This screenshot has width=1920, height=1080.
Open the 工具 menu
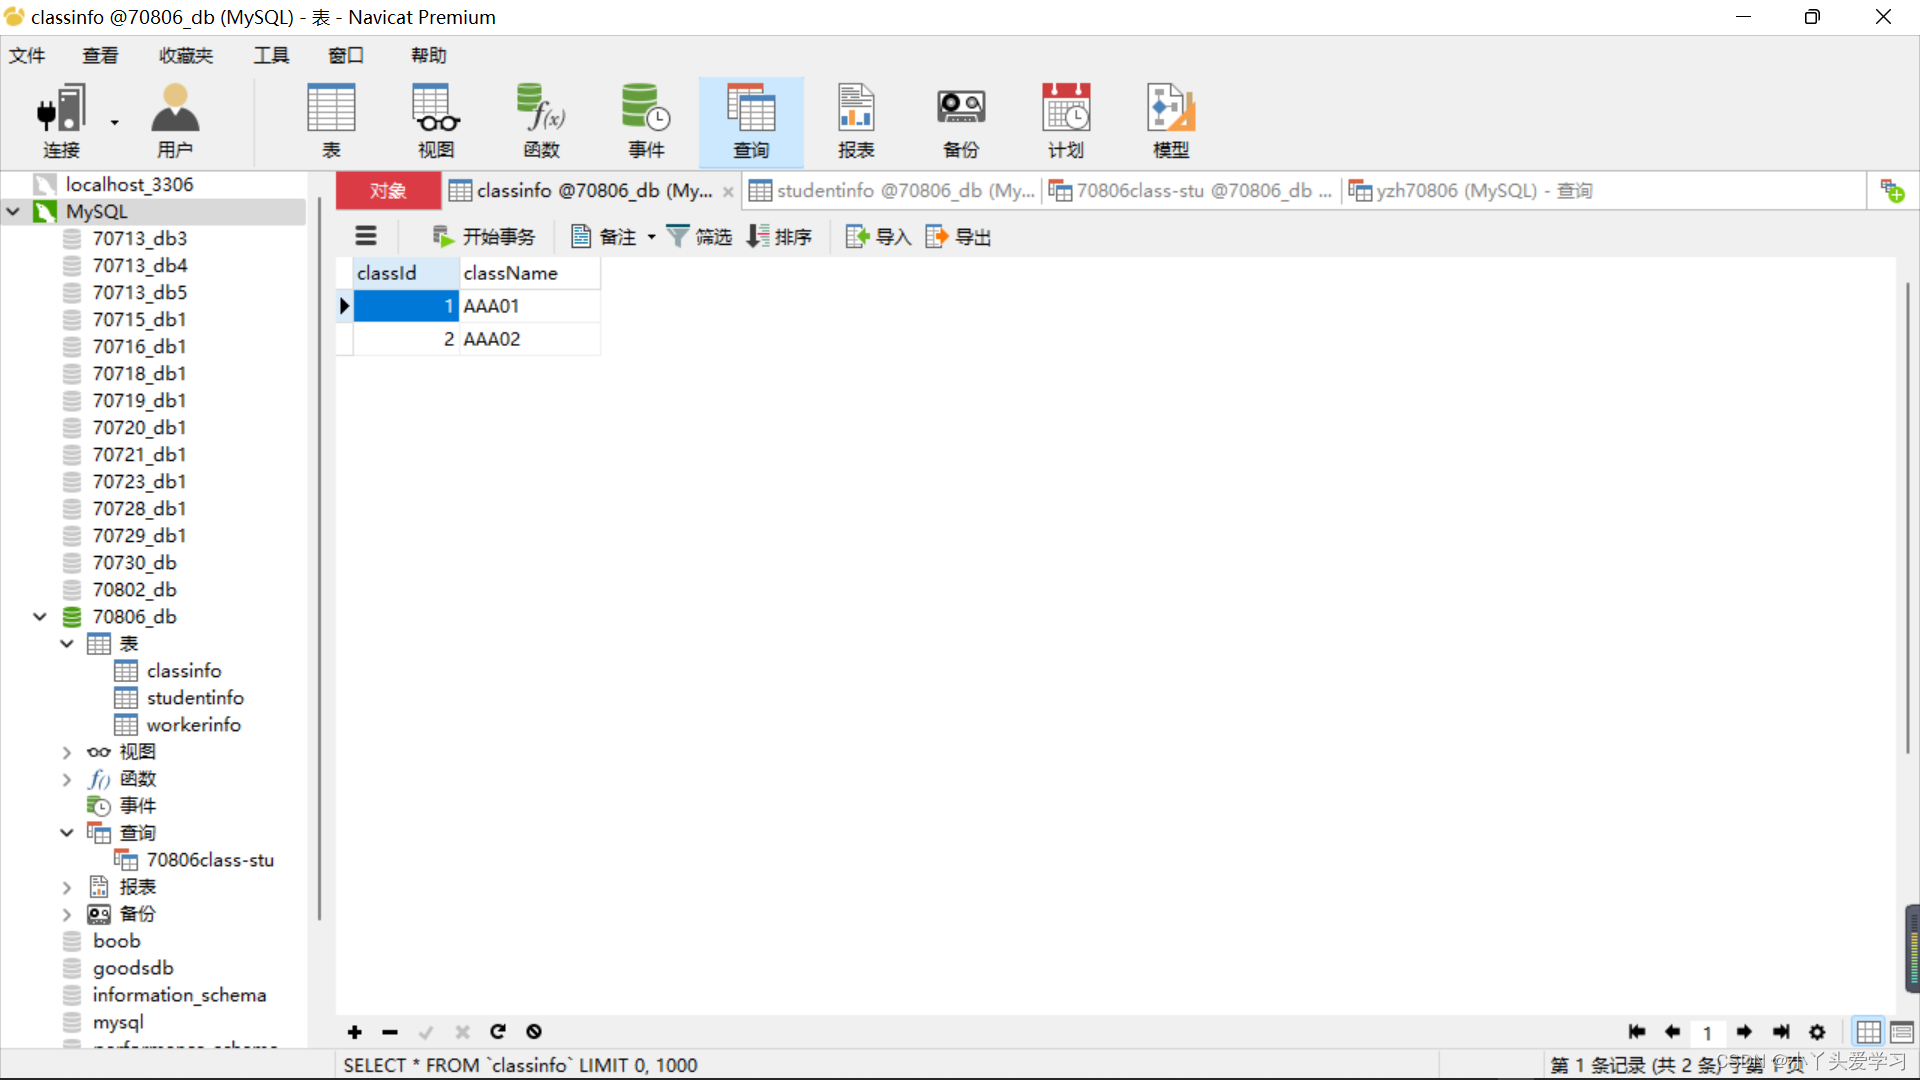271,55
